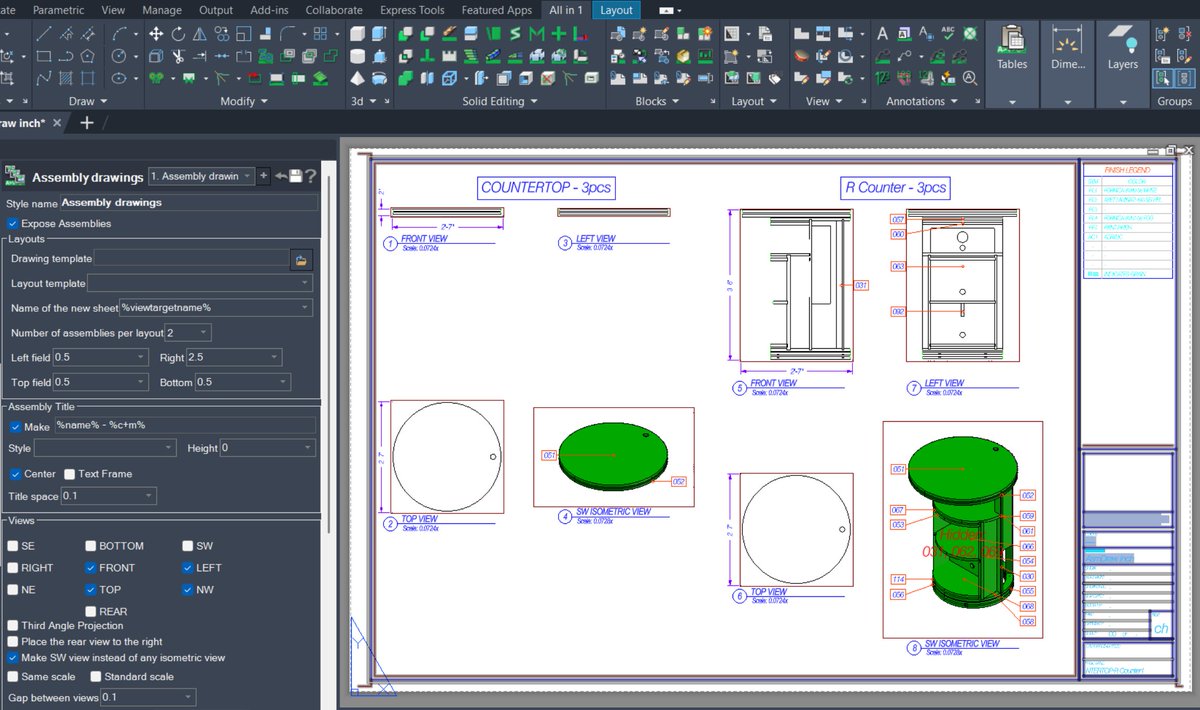
Task: Click the green plus solid editing icon
Action: click(x=559, y=33)
